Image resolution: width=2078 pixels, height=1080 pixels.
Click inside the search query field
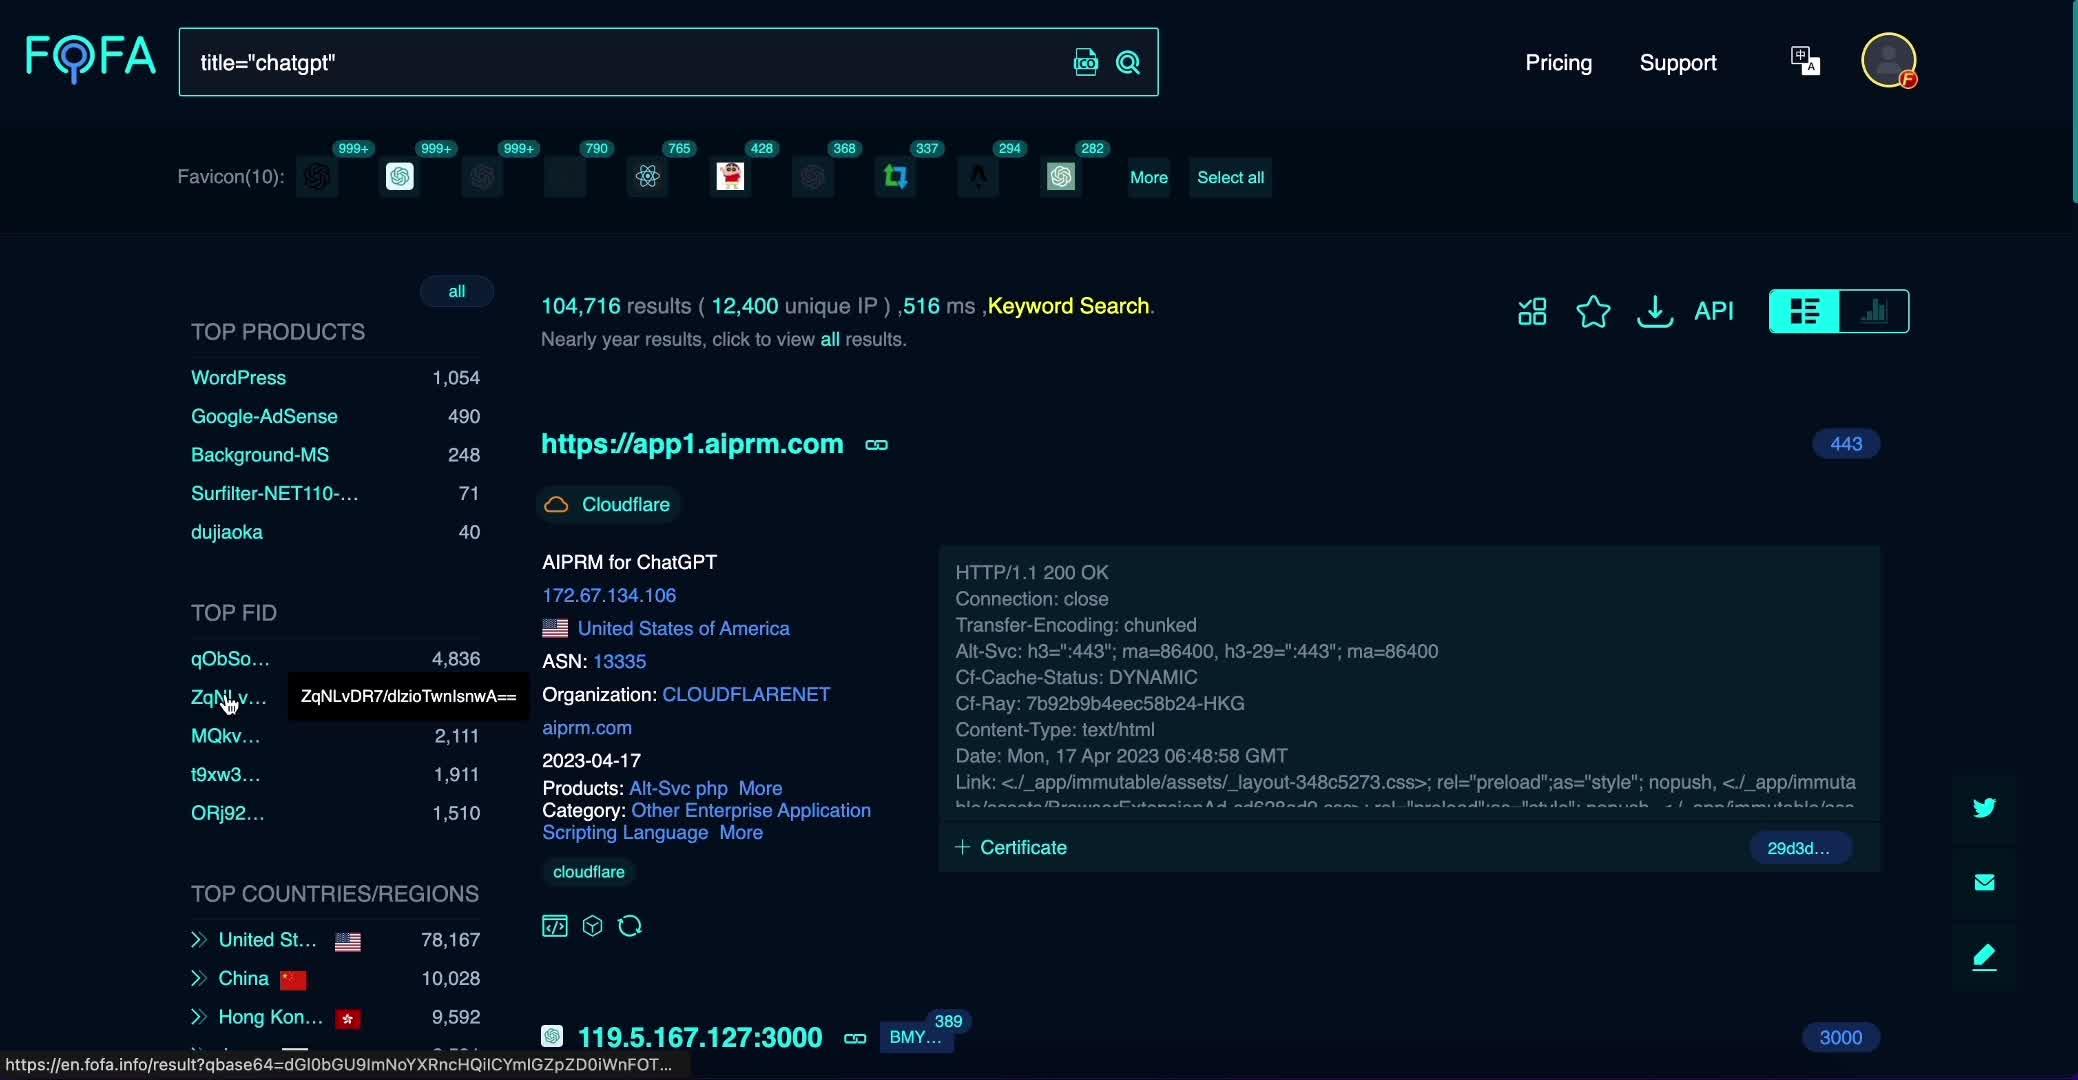click(x=620, y=63)
